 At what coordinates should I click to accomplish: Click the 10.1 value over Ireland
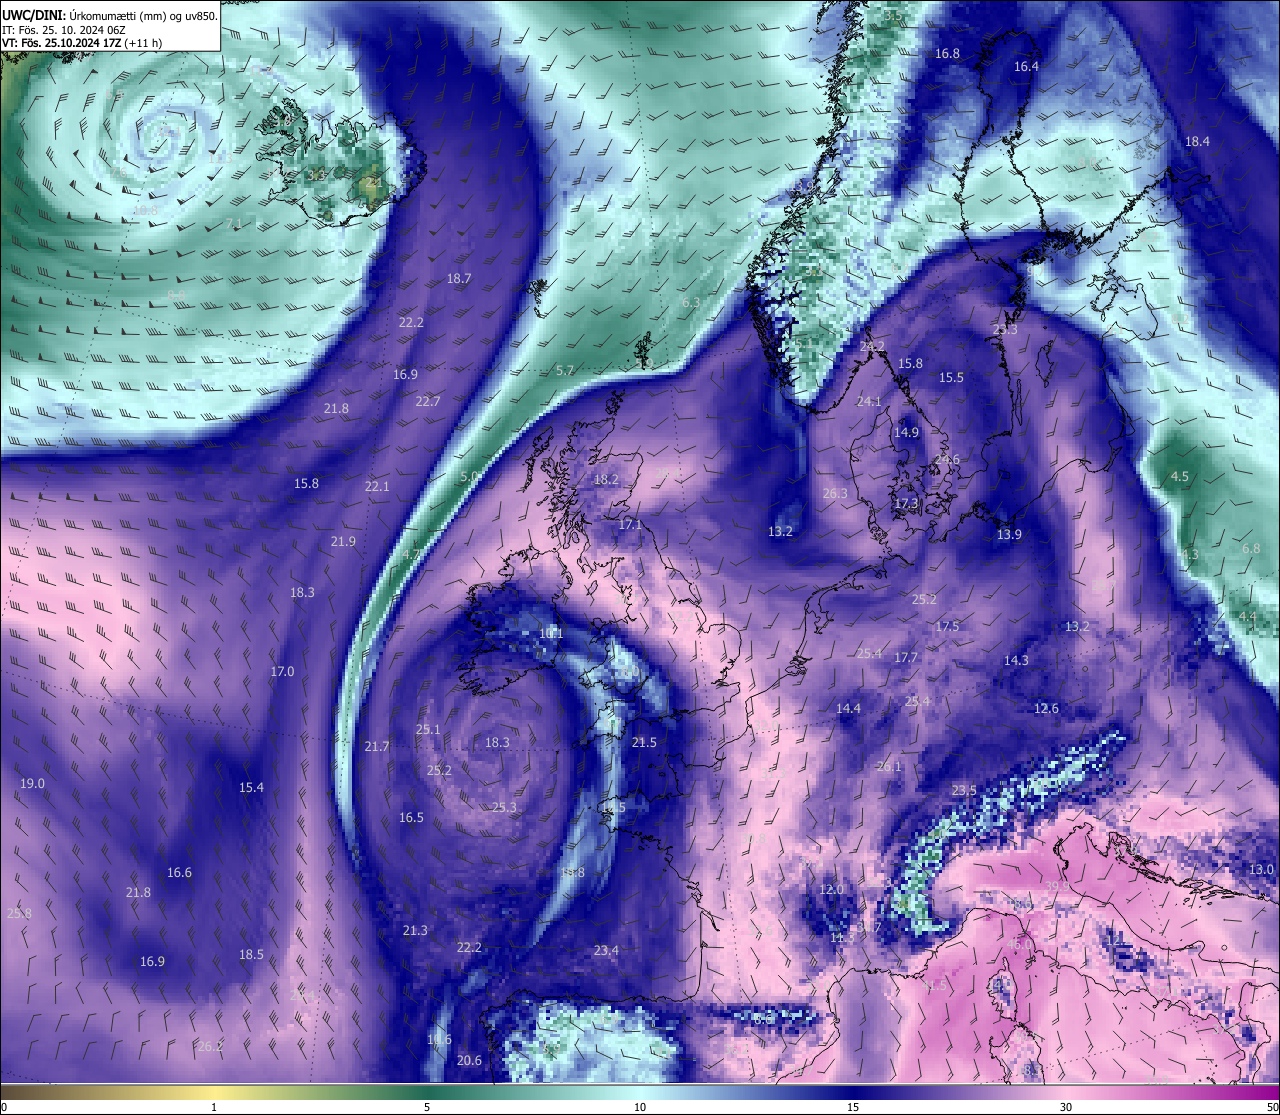point(551,634)
